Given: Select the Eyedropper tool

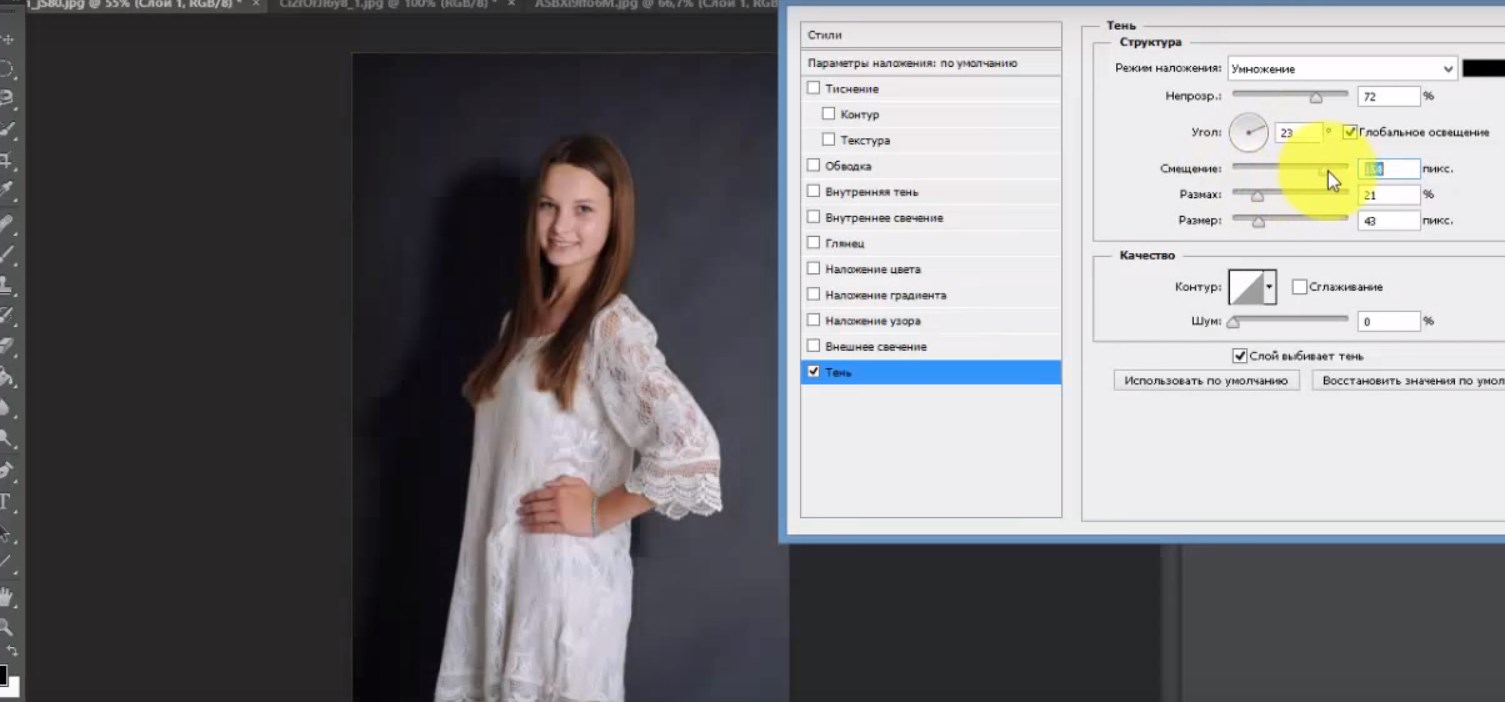Looking at the screenshot, I should point(6,189).
